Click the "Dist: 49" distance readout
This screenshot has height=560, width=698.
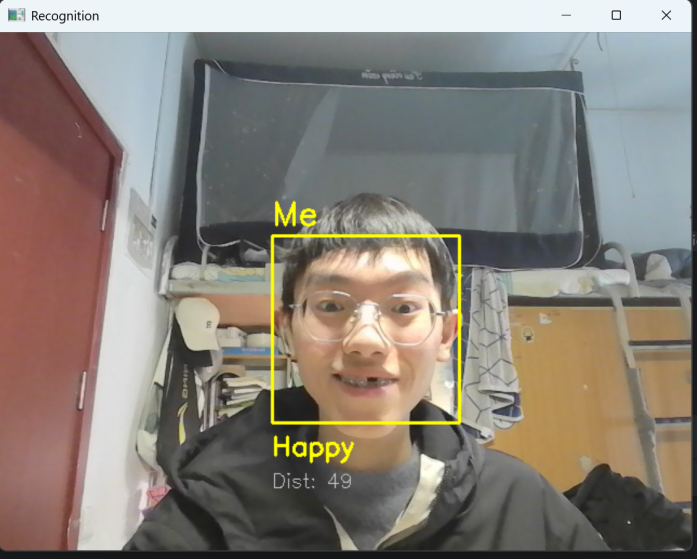(312, 481)
